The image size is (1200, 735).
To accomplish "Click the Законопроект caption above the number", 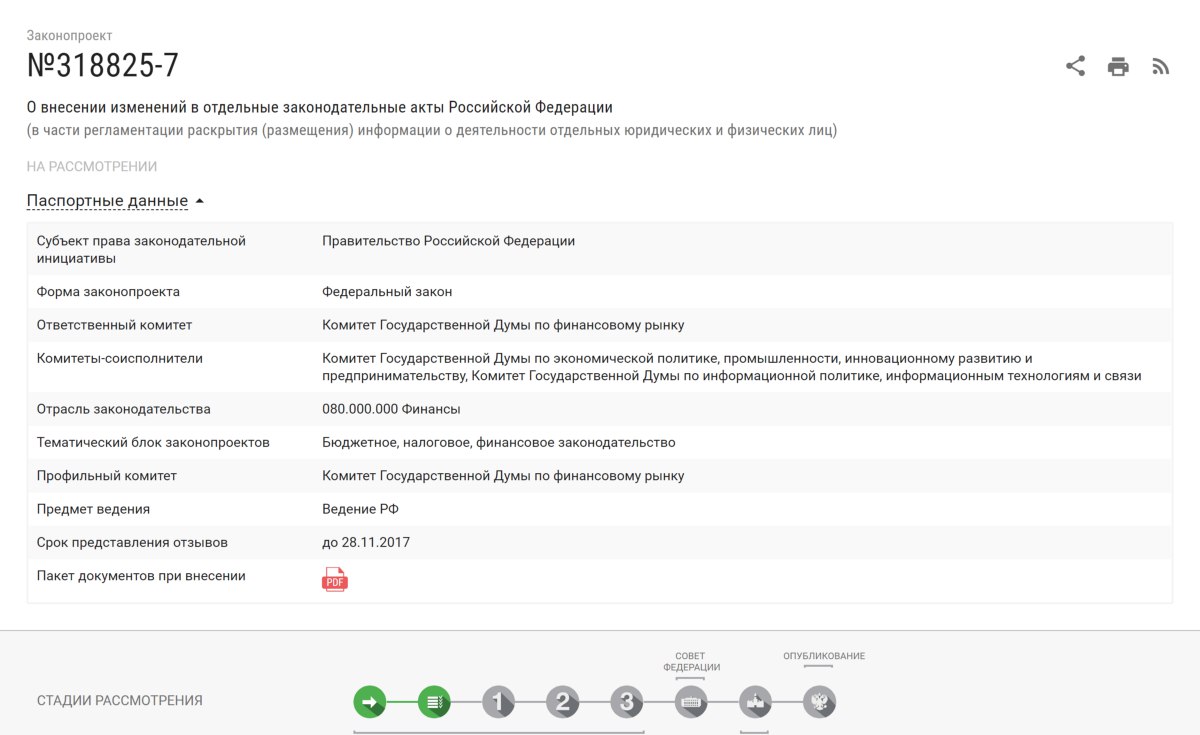I will pyautogui.click(x=69, y=36).
